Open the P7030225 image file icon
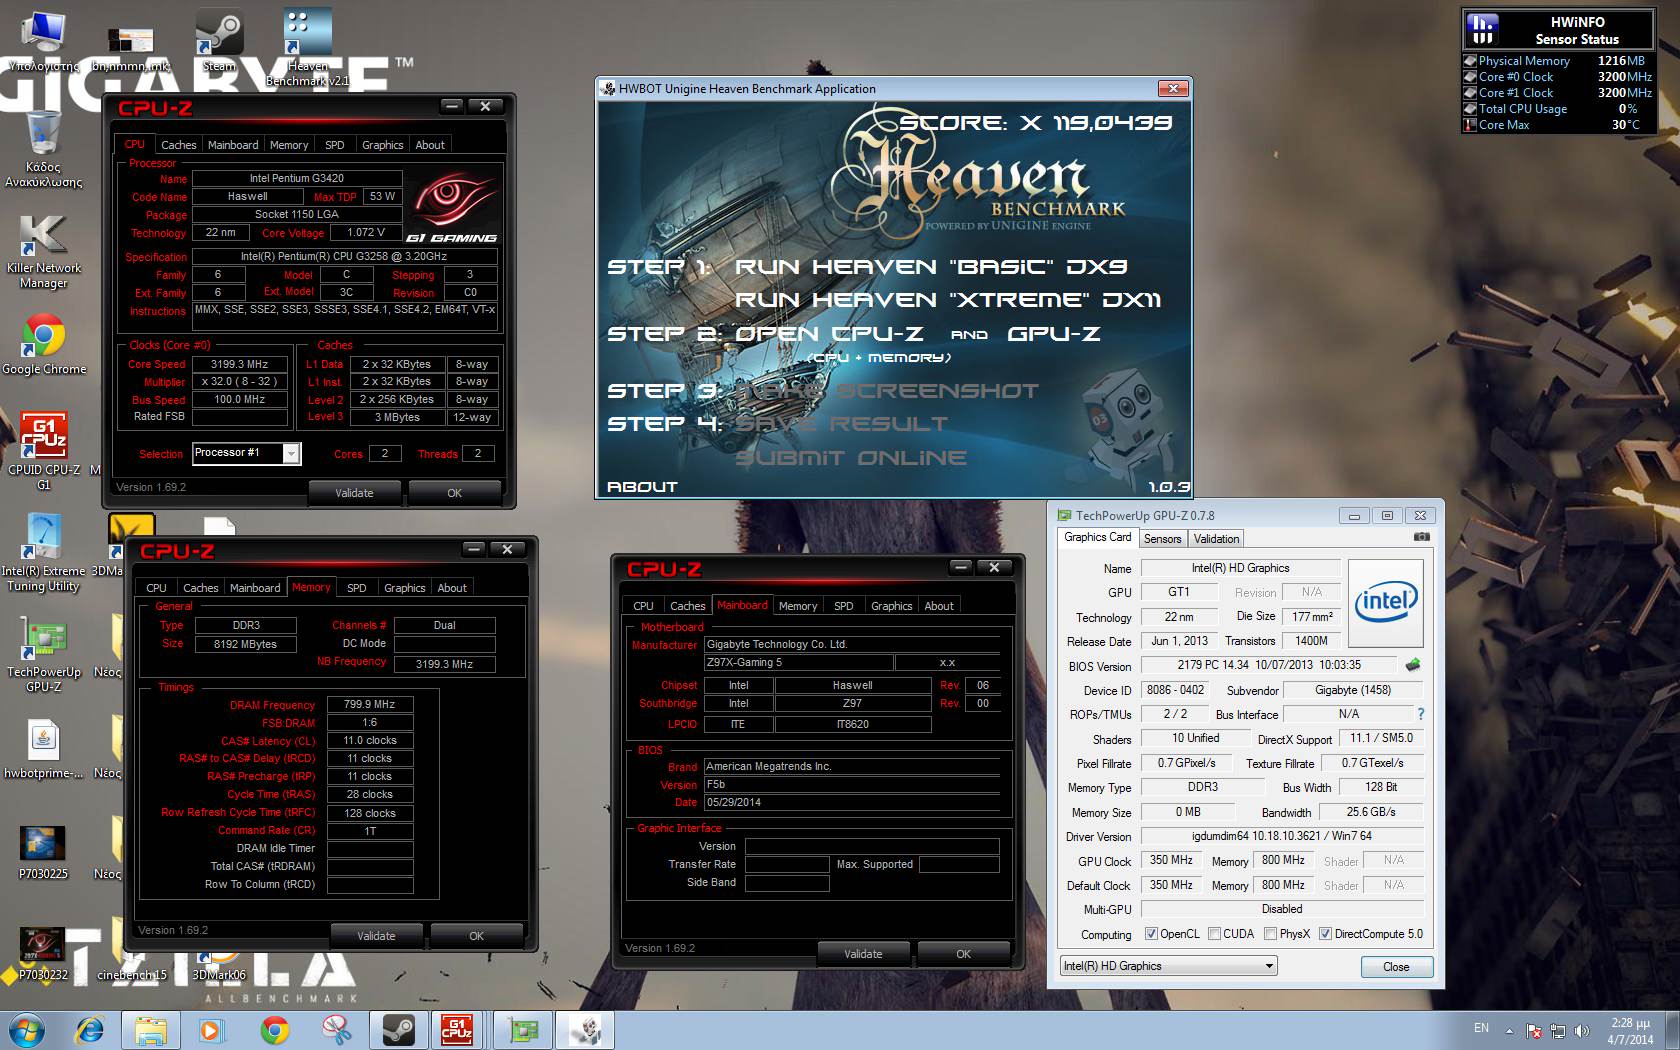Viewport: 1680px width, 1050px height. pyautogui.click(x=43, y=852)
